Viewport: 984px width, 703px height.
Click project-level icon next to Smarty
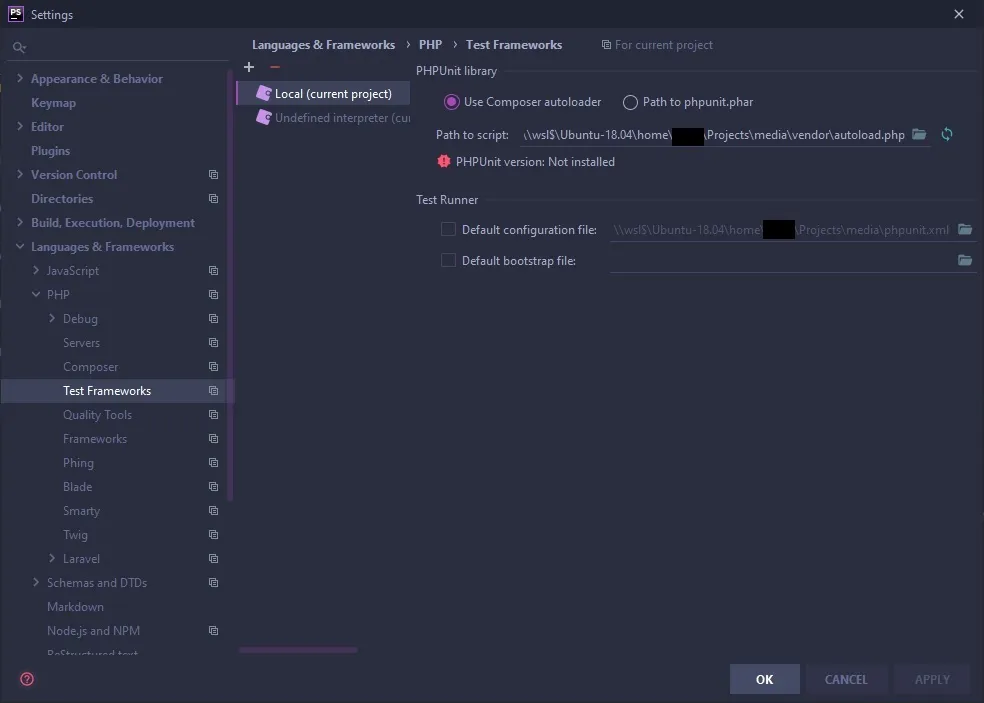(x=213, y=510)
